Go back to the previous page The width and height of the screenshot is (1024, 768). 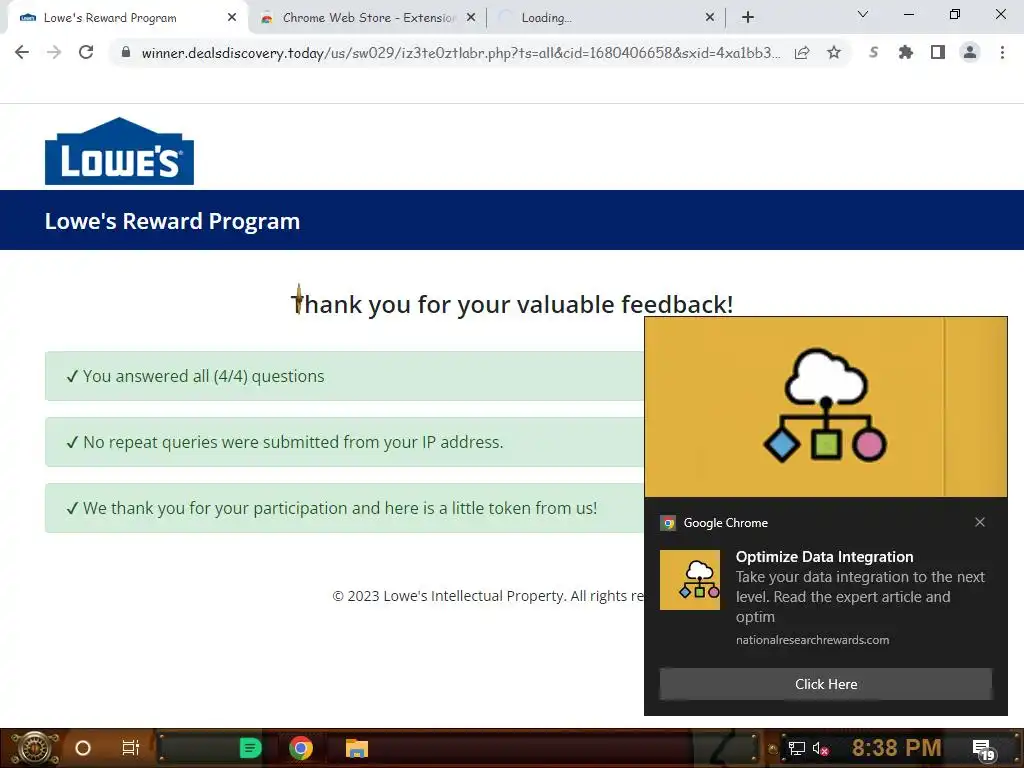pyautogui.click(x=22, y=52)
